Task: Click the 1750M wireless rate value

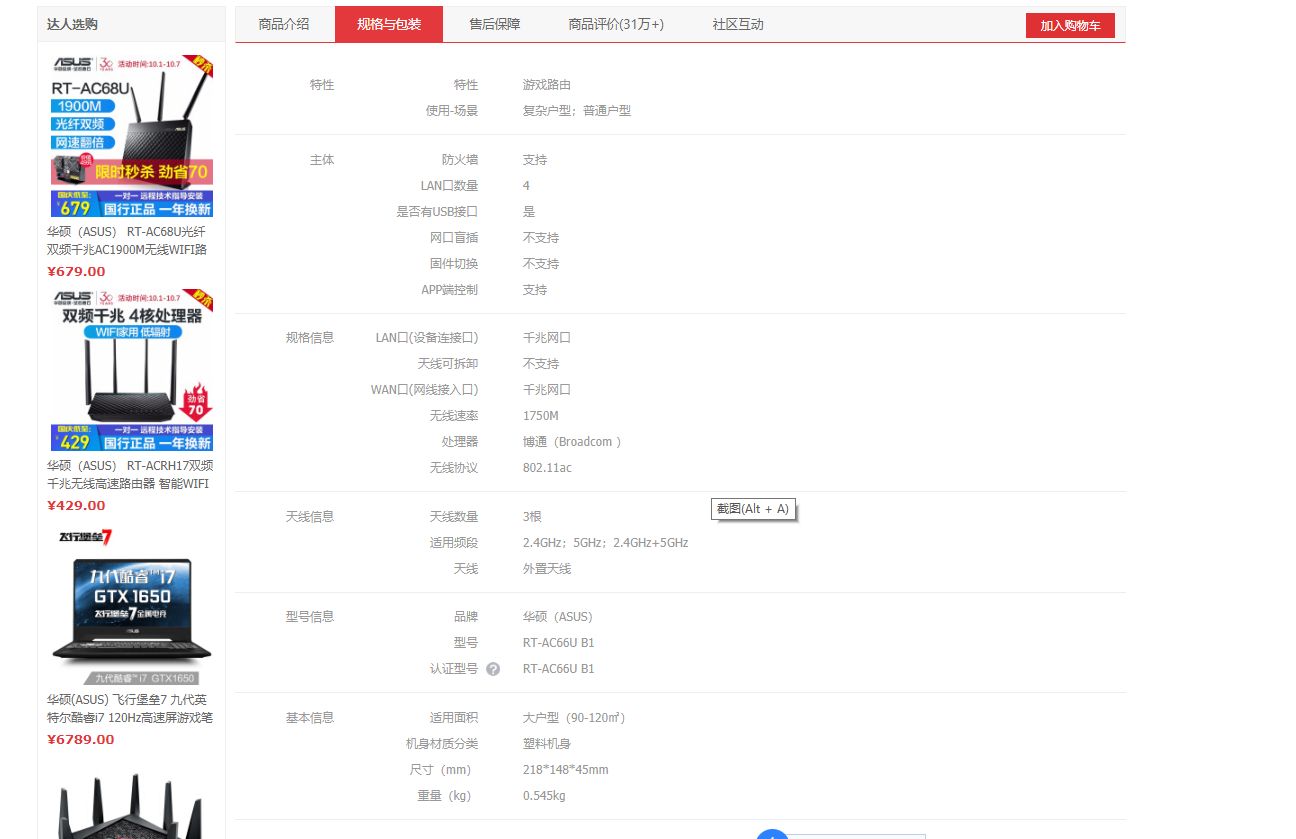Action: (541, 416)
